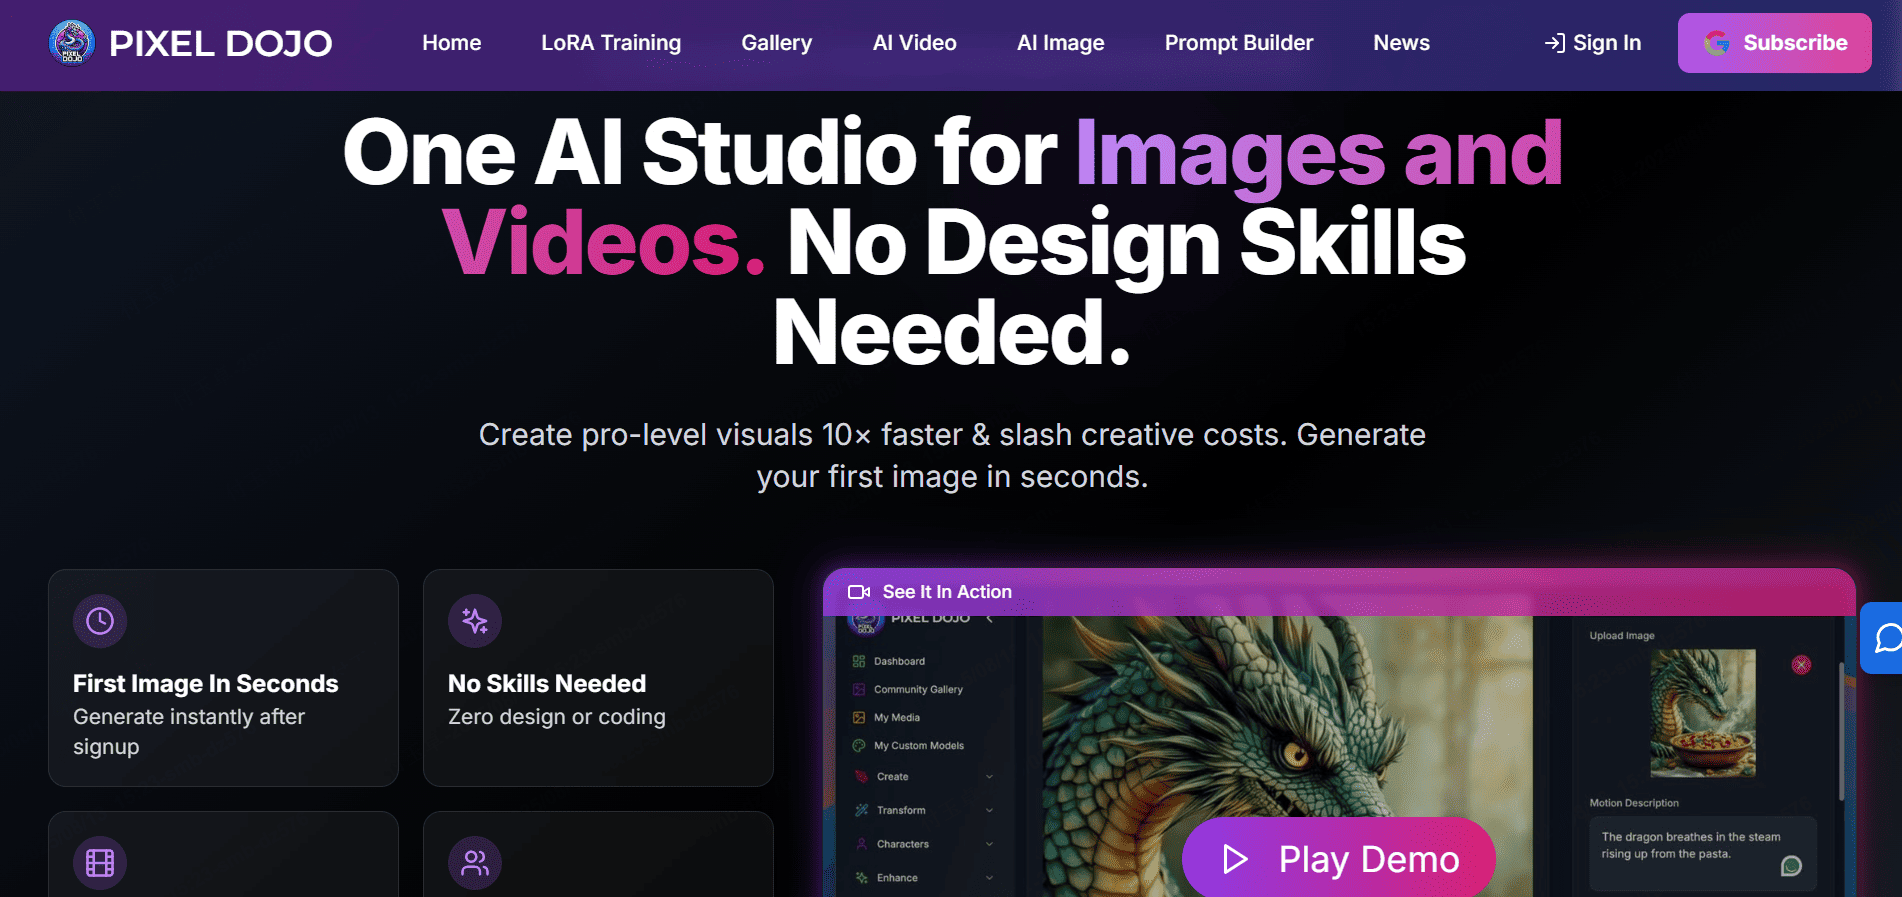Click 'Zero design or coding' text
Image resolution: width=1902 pixels, height=897 pixels.
click(557, 717)
